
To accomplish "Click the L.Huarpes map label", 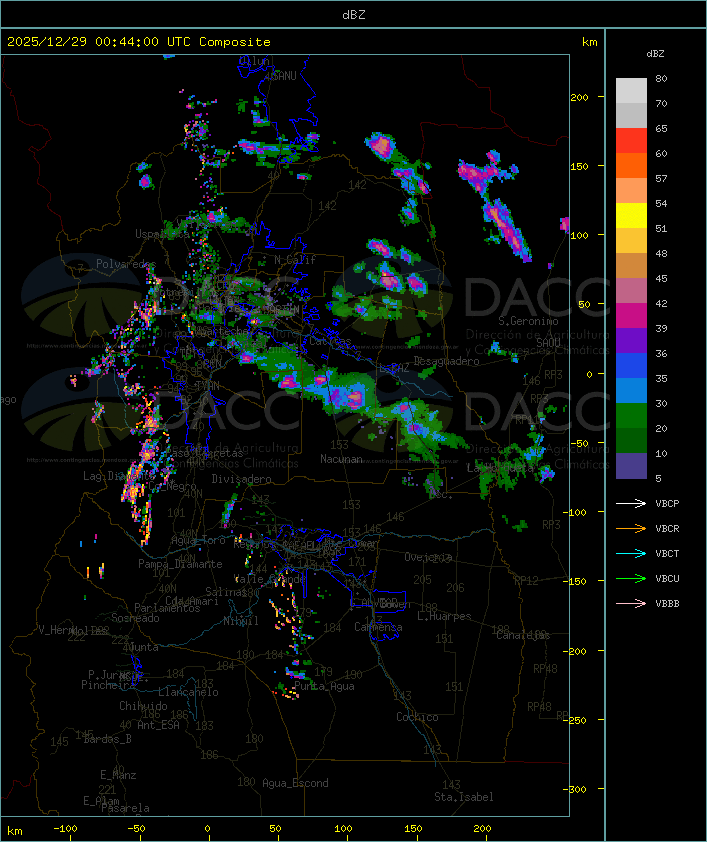I will click(x=444, y=616).
